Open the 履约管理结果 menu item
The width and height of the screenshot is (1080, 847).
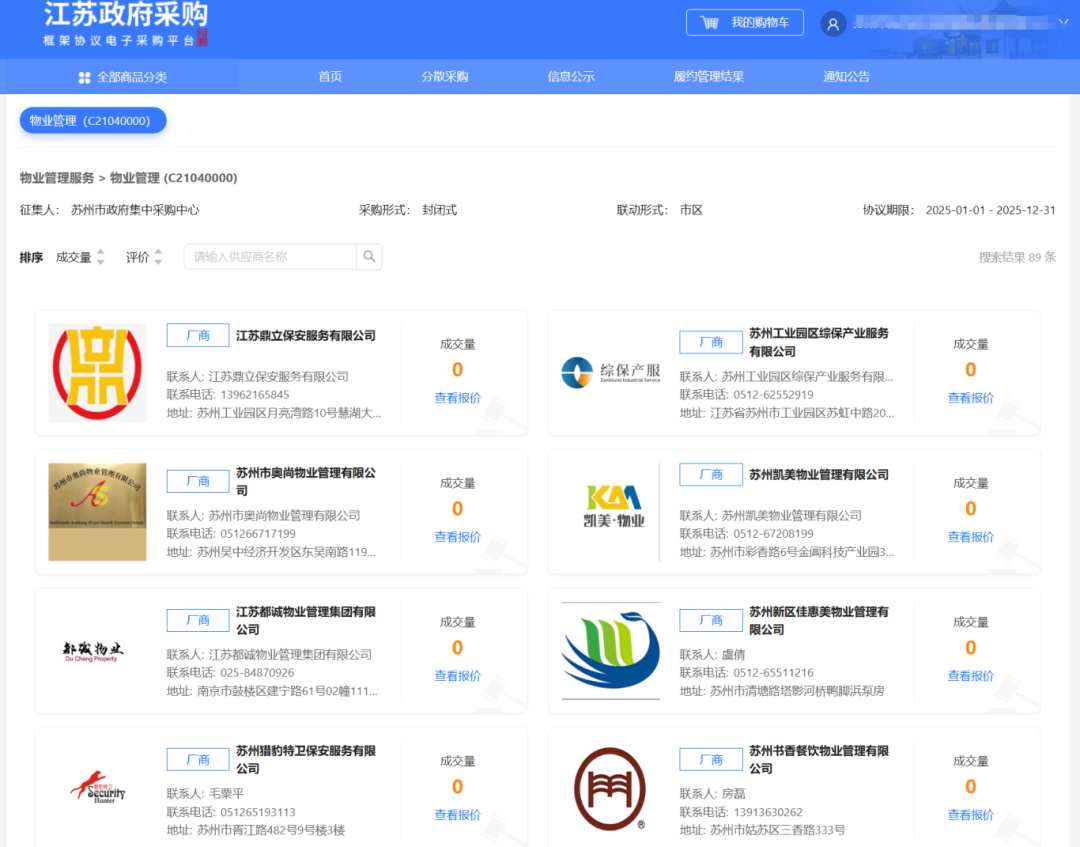click(709, 76)
